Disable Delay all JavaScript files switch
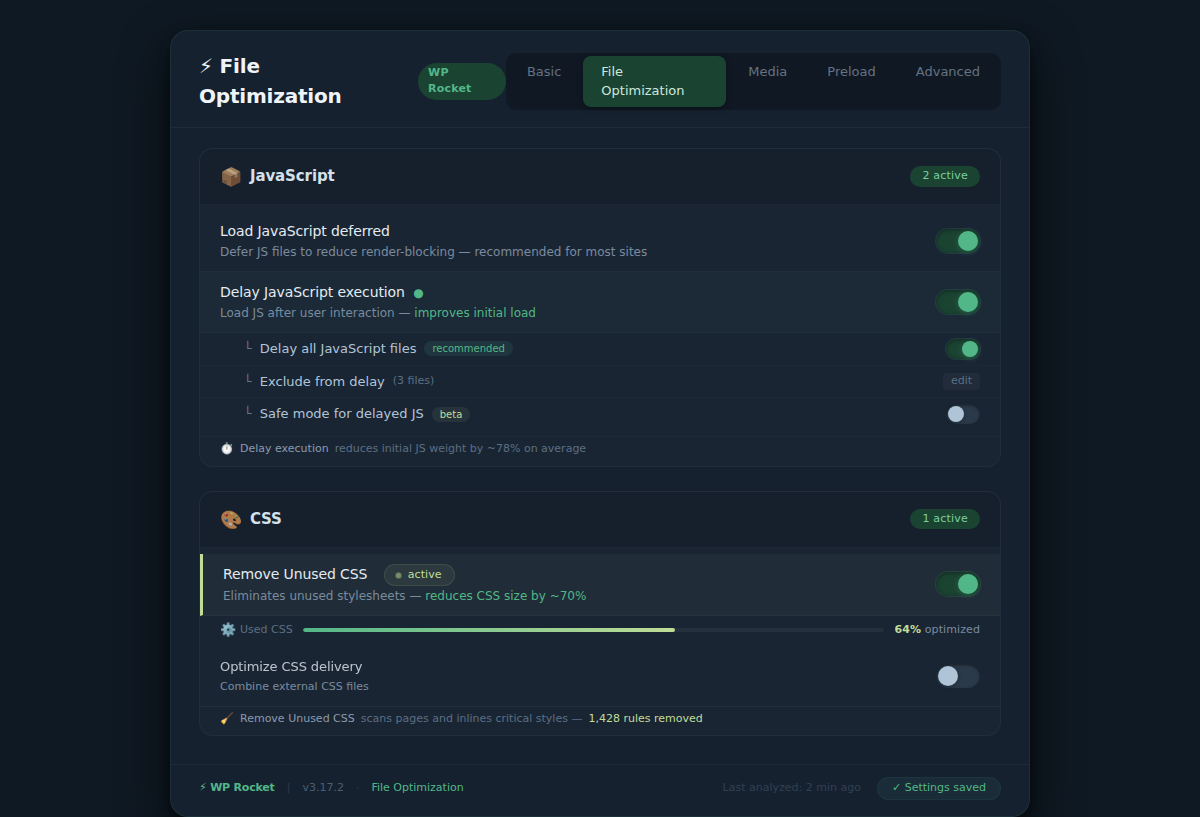 coord(963,349)
